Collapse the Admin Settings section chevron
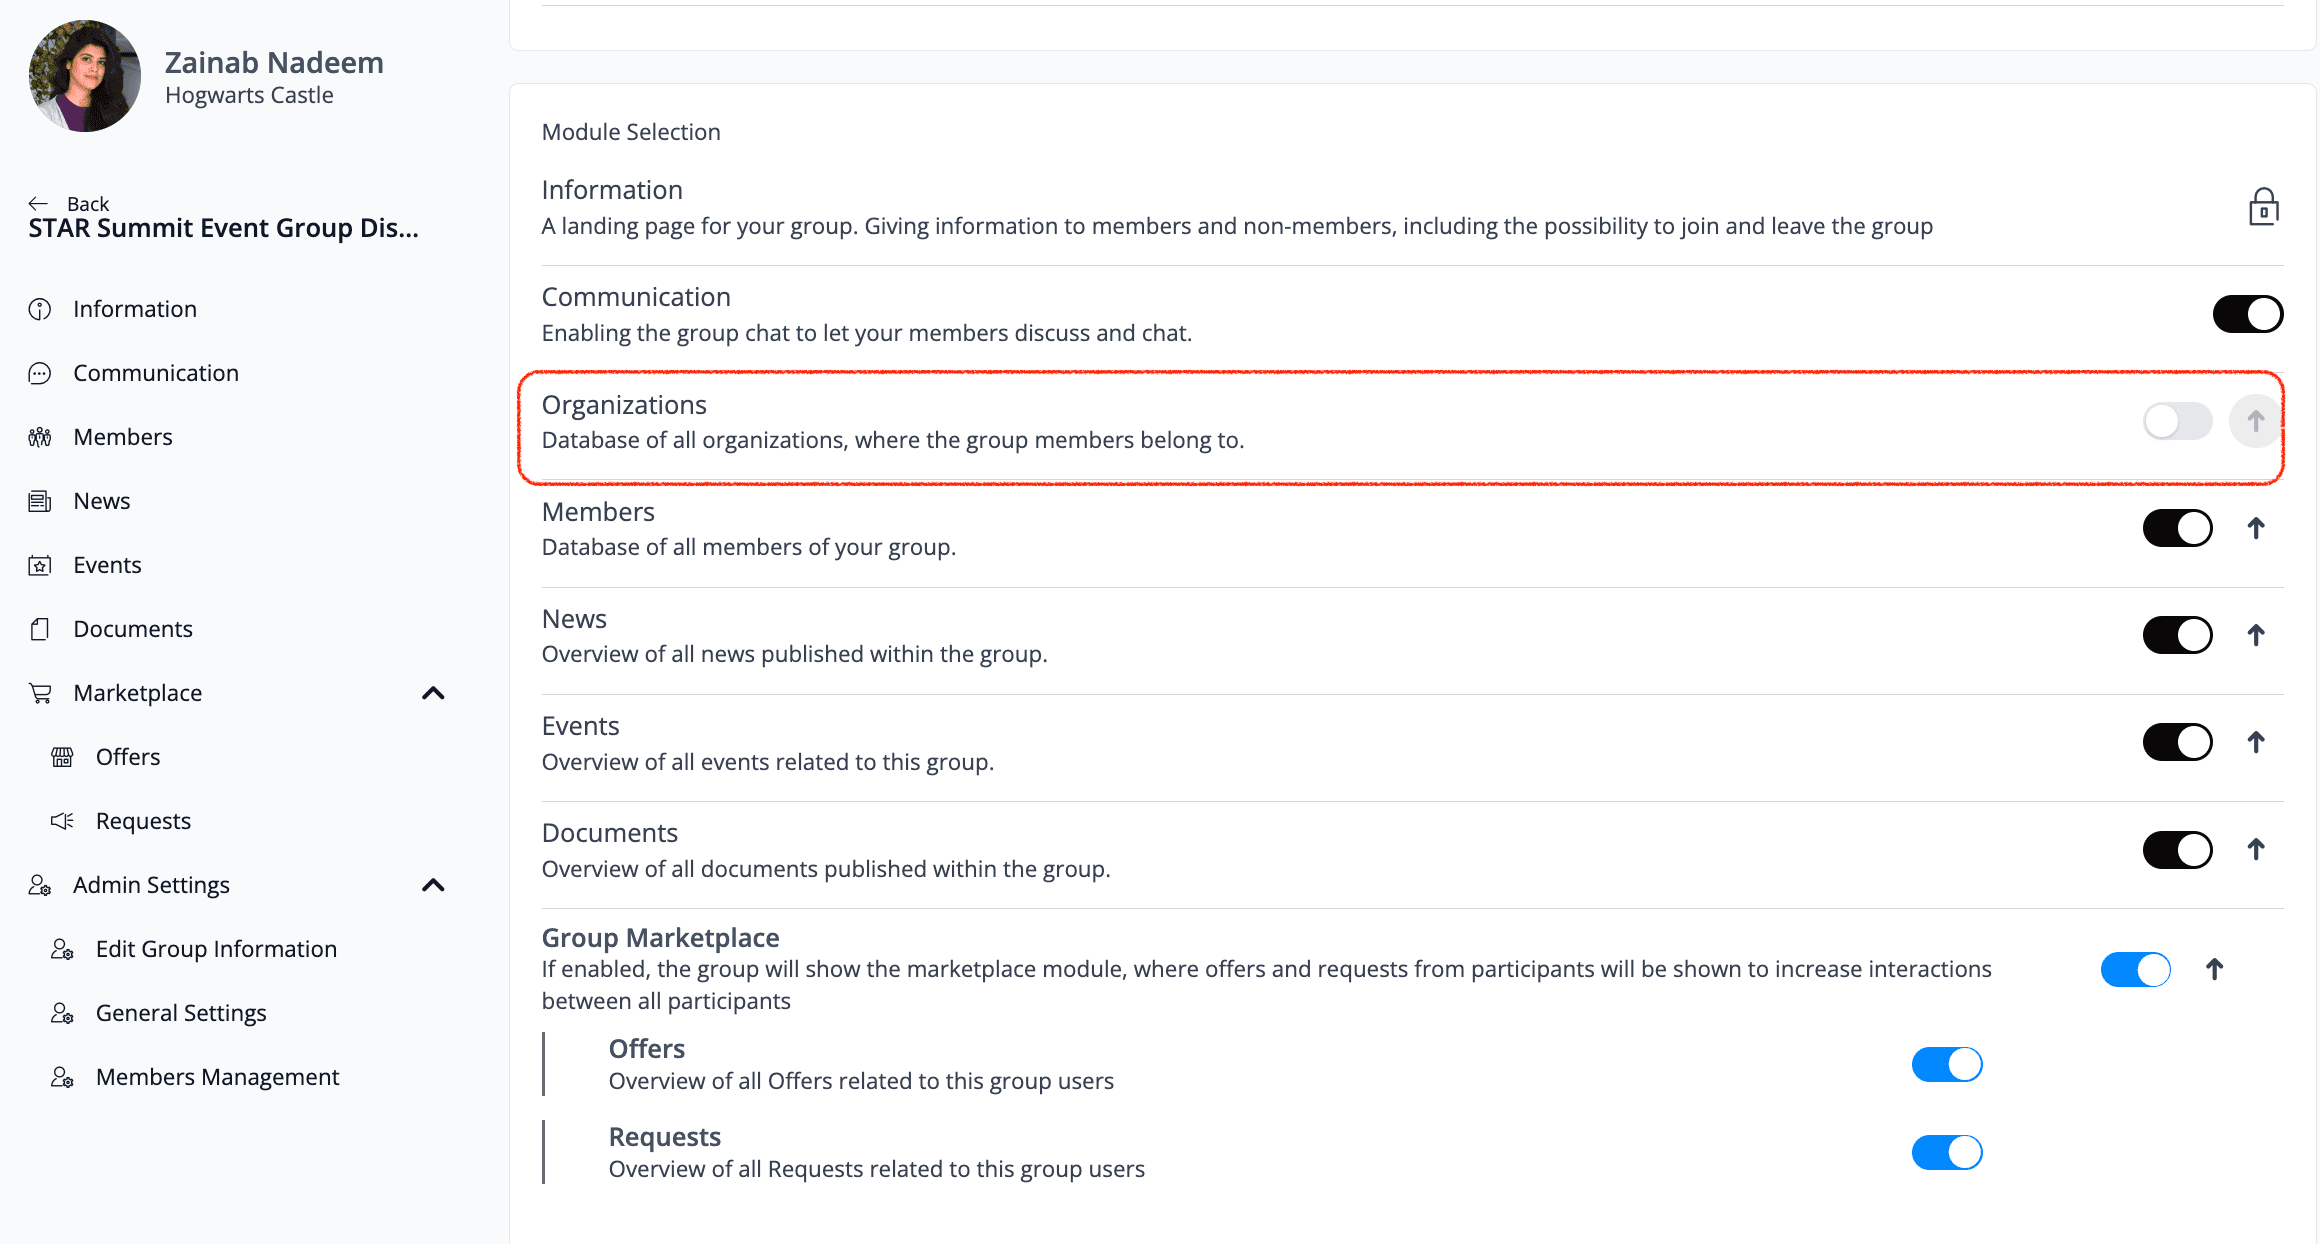2320x1244 pixels. click(x=433, y=885)
